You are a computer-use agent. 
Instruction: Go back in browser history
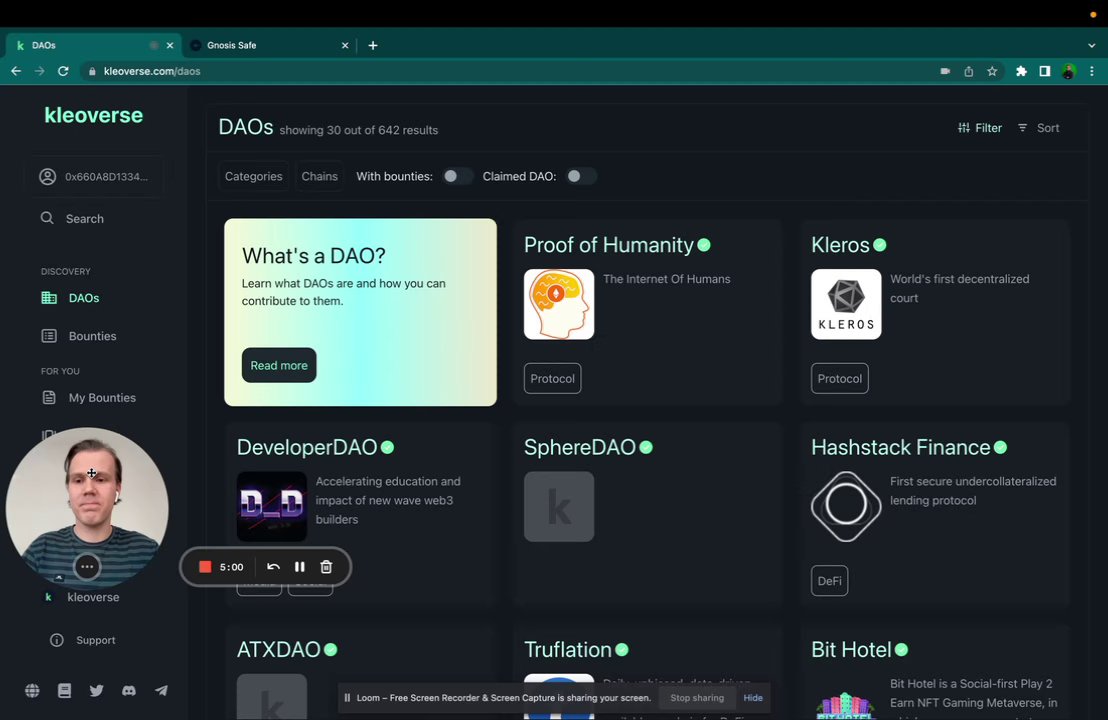pos(16,71)
